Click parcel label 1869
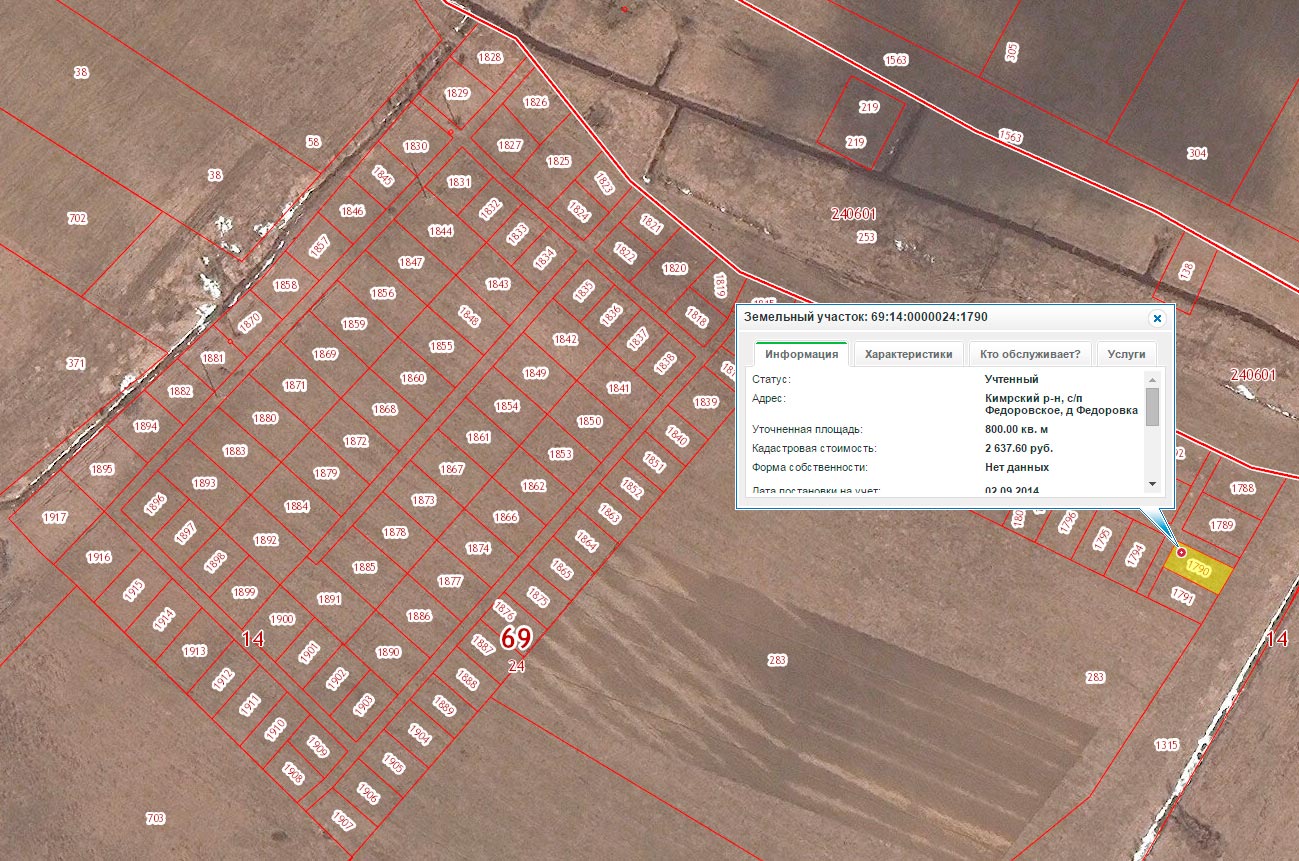1299x861 pixels. [325, 354]
